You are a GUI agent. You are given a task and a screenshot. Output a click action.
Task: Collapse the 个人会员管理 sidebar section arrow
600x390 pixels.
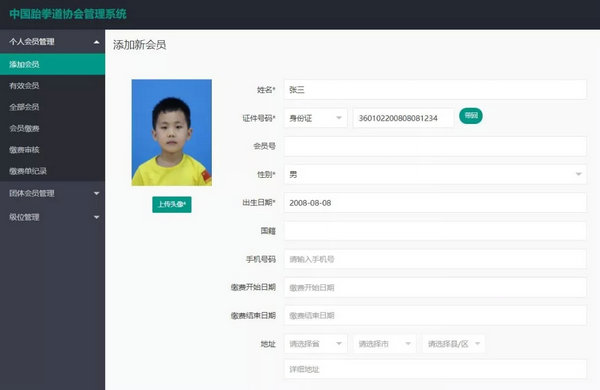(96, 42)
